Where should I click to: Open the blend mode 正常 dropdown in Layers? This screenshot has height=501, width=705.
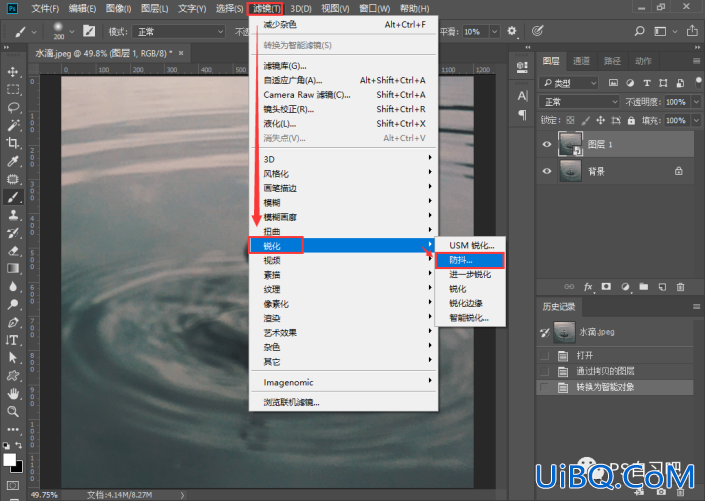point(579,102)
